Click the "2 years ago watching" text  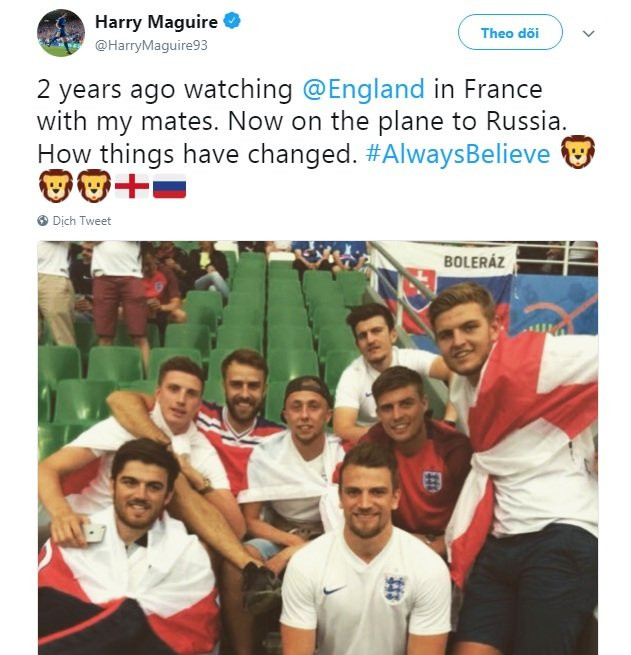coord(164,89)
